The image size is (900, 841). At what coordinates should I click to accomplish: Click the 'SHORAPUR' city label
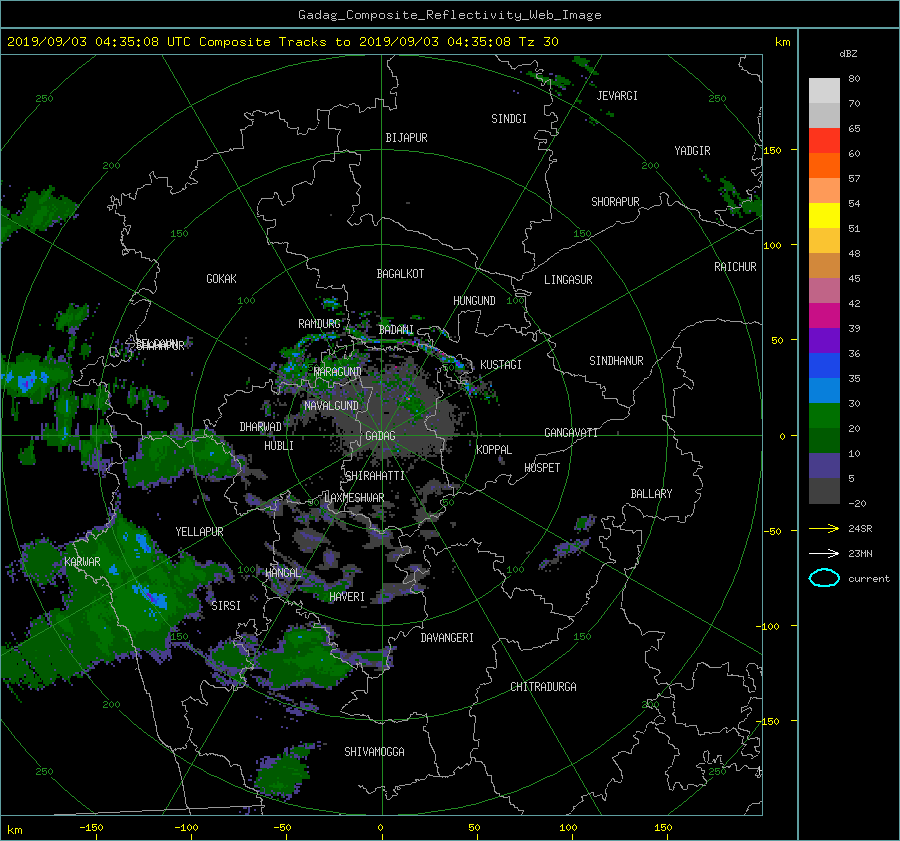coord(615,202)
